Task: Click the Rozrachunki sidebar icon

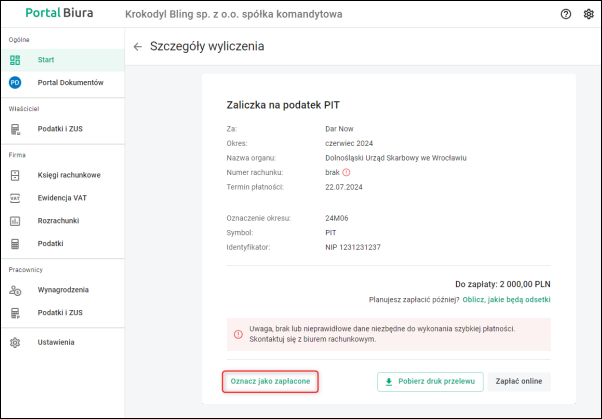Action: (15, 221)
